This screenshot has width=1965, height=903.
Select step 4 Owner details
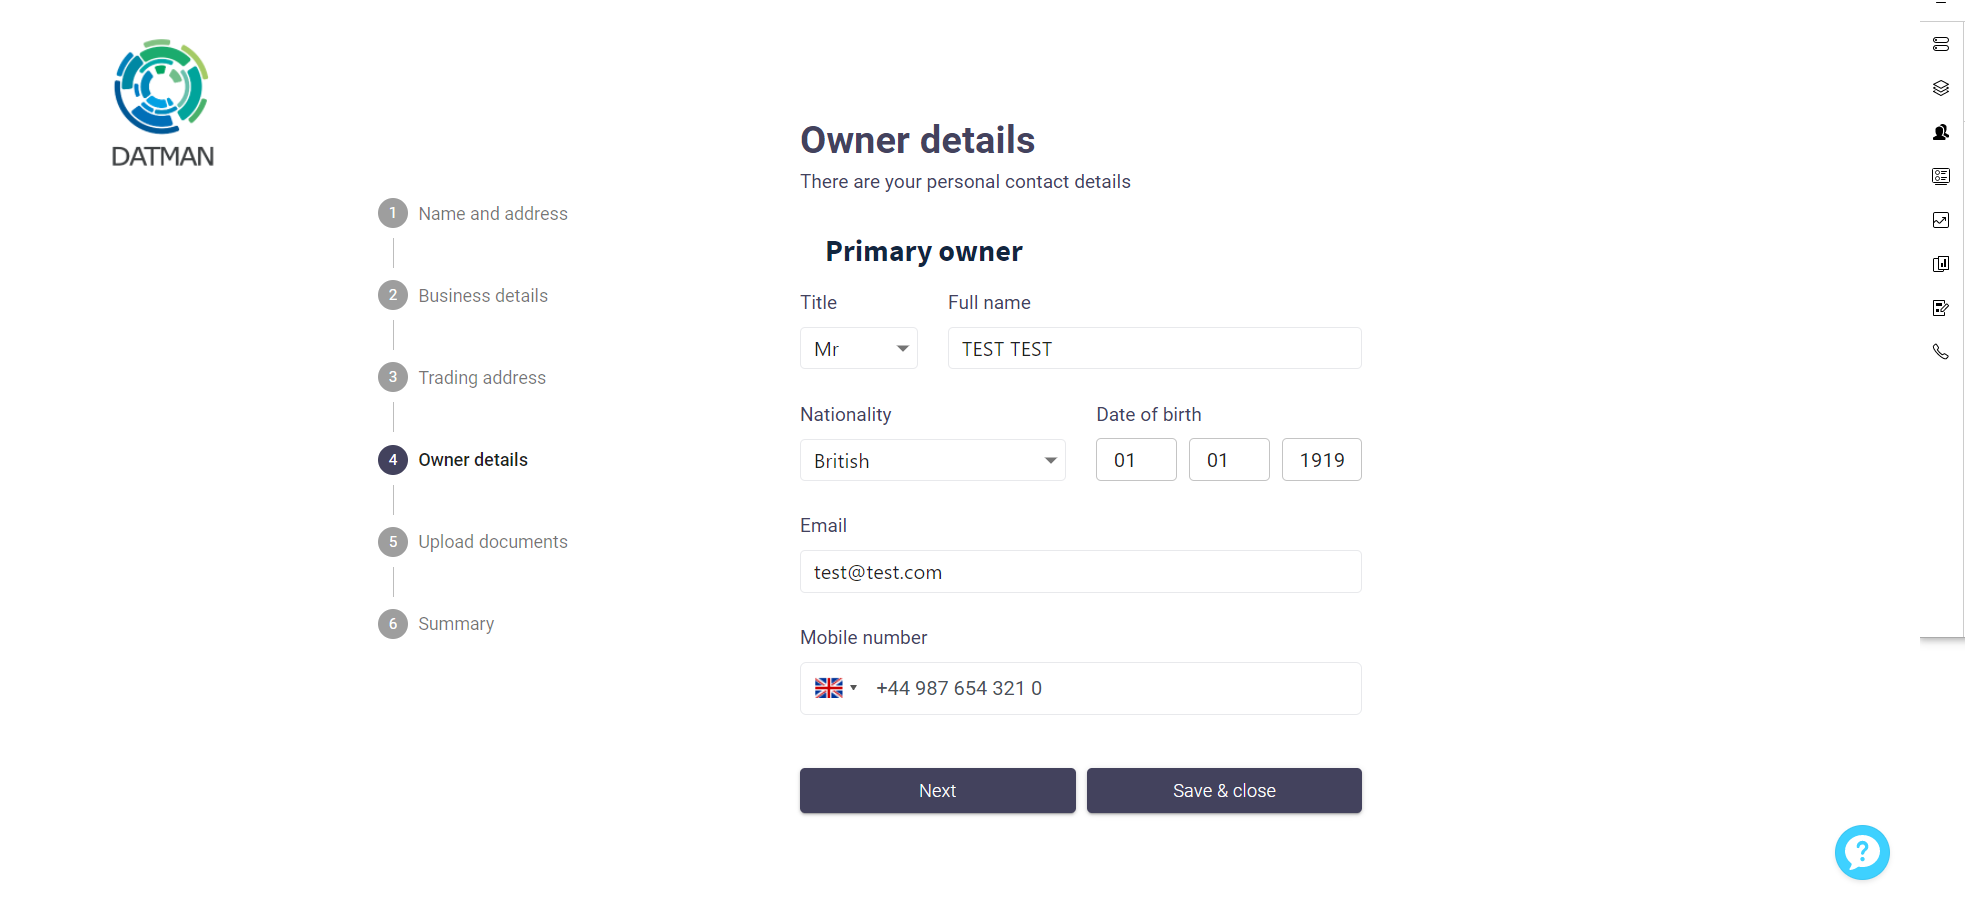click(453, 459)
